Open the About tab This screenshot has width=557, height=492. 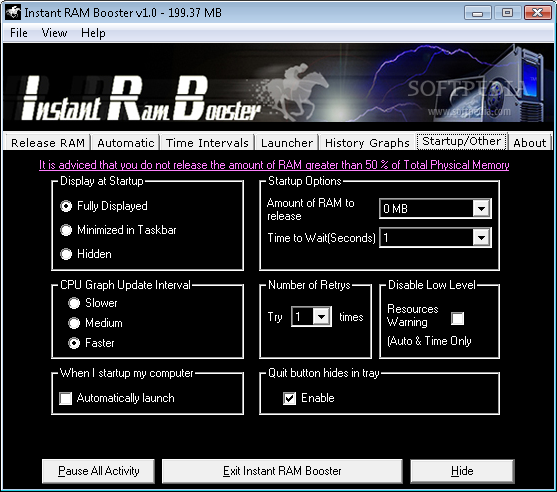[529, 143]
